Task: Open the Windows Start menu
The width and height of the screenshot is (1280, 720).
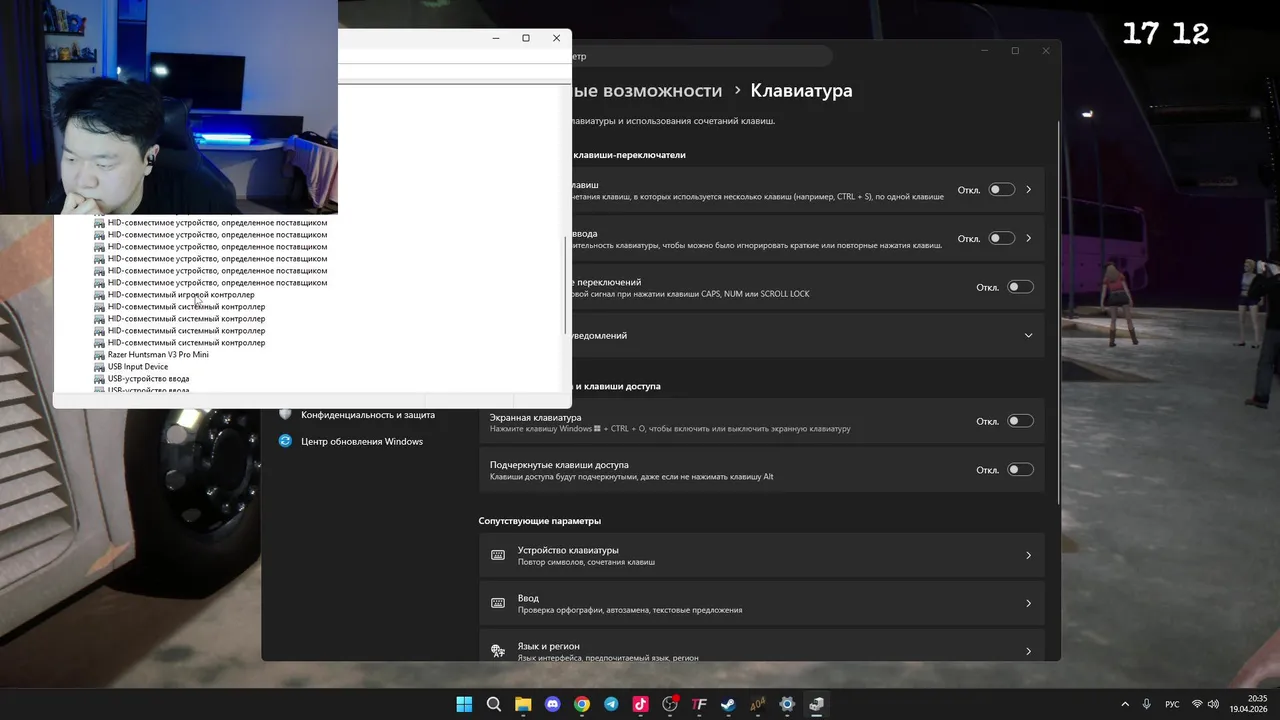Action: point(464,704)
